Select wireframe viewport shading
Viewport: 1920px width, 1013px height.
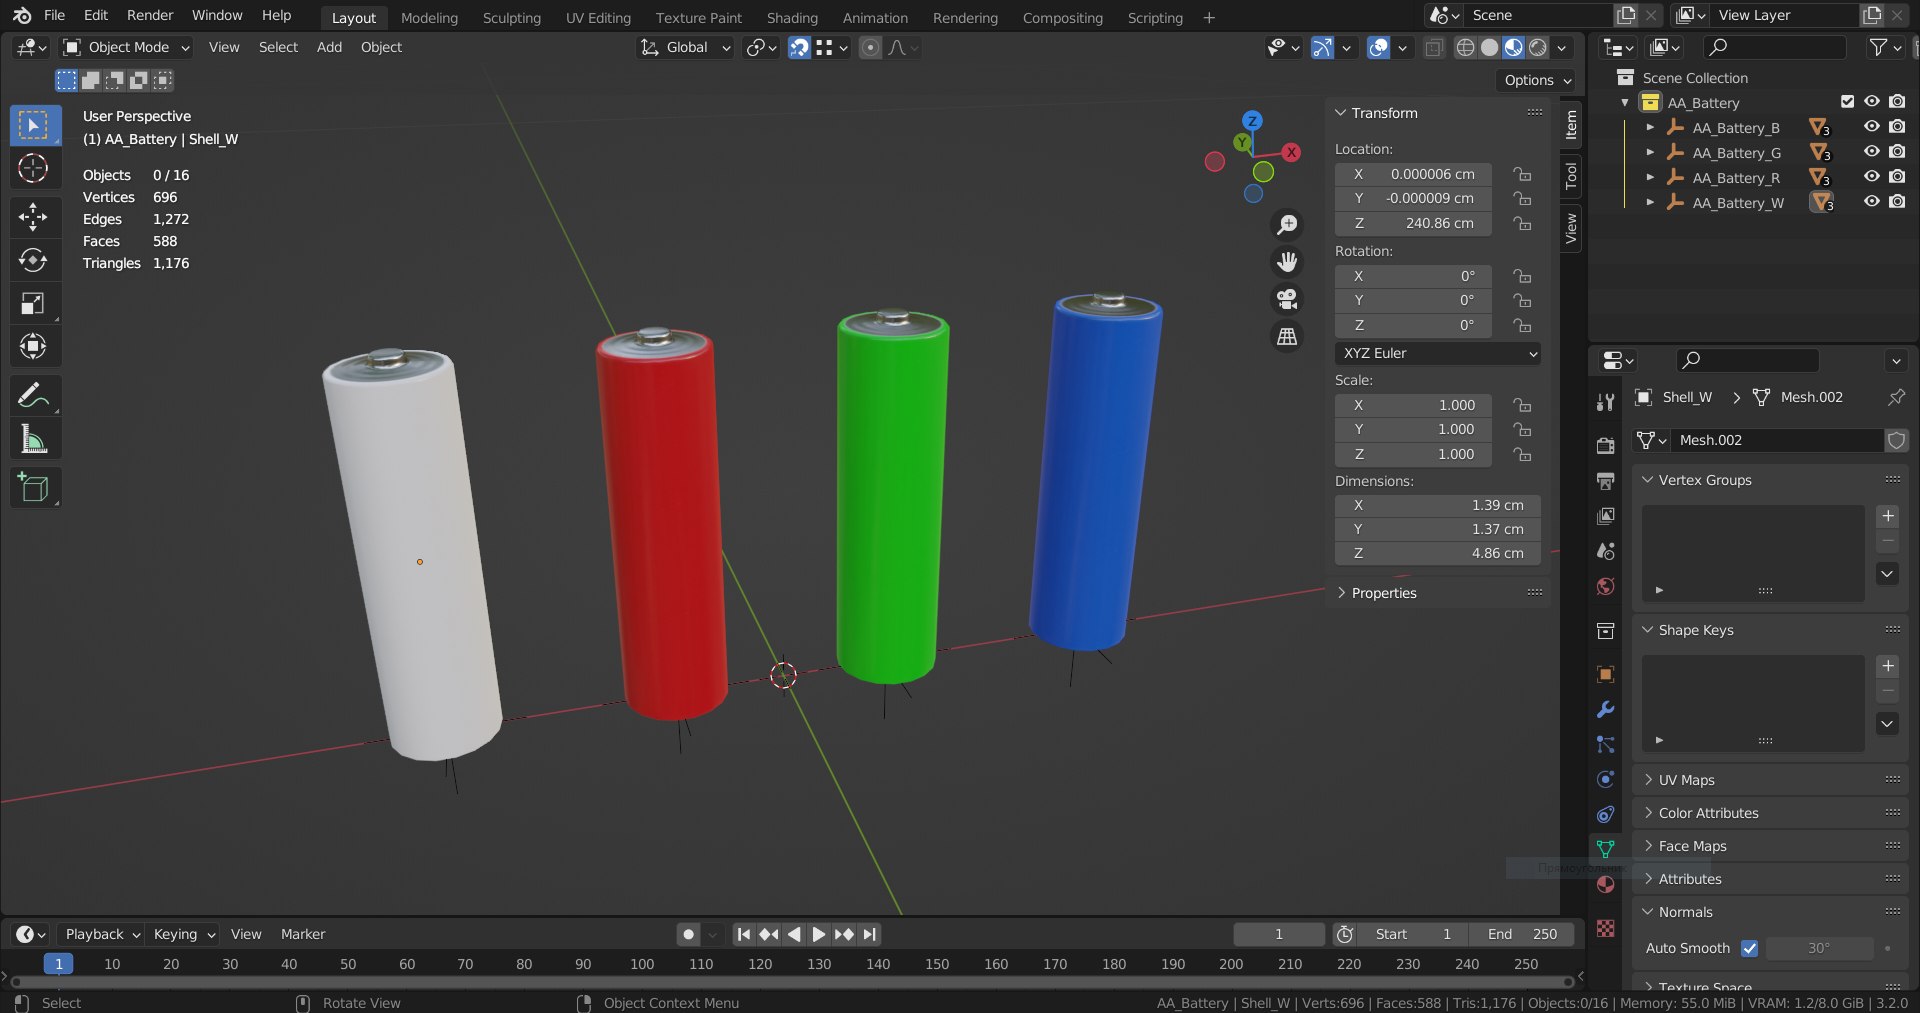tap(1465, 47)
